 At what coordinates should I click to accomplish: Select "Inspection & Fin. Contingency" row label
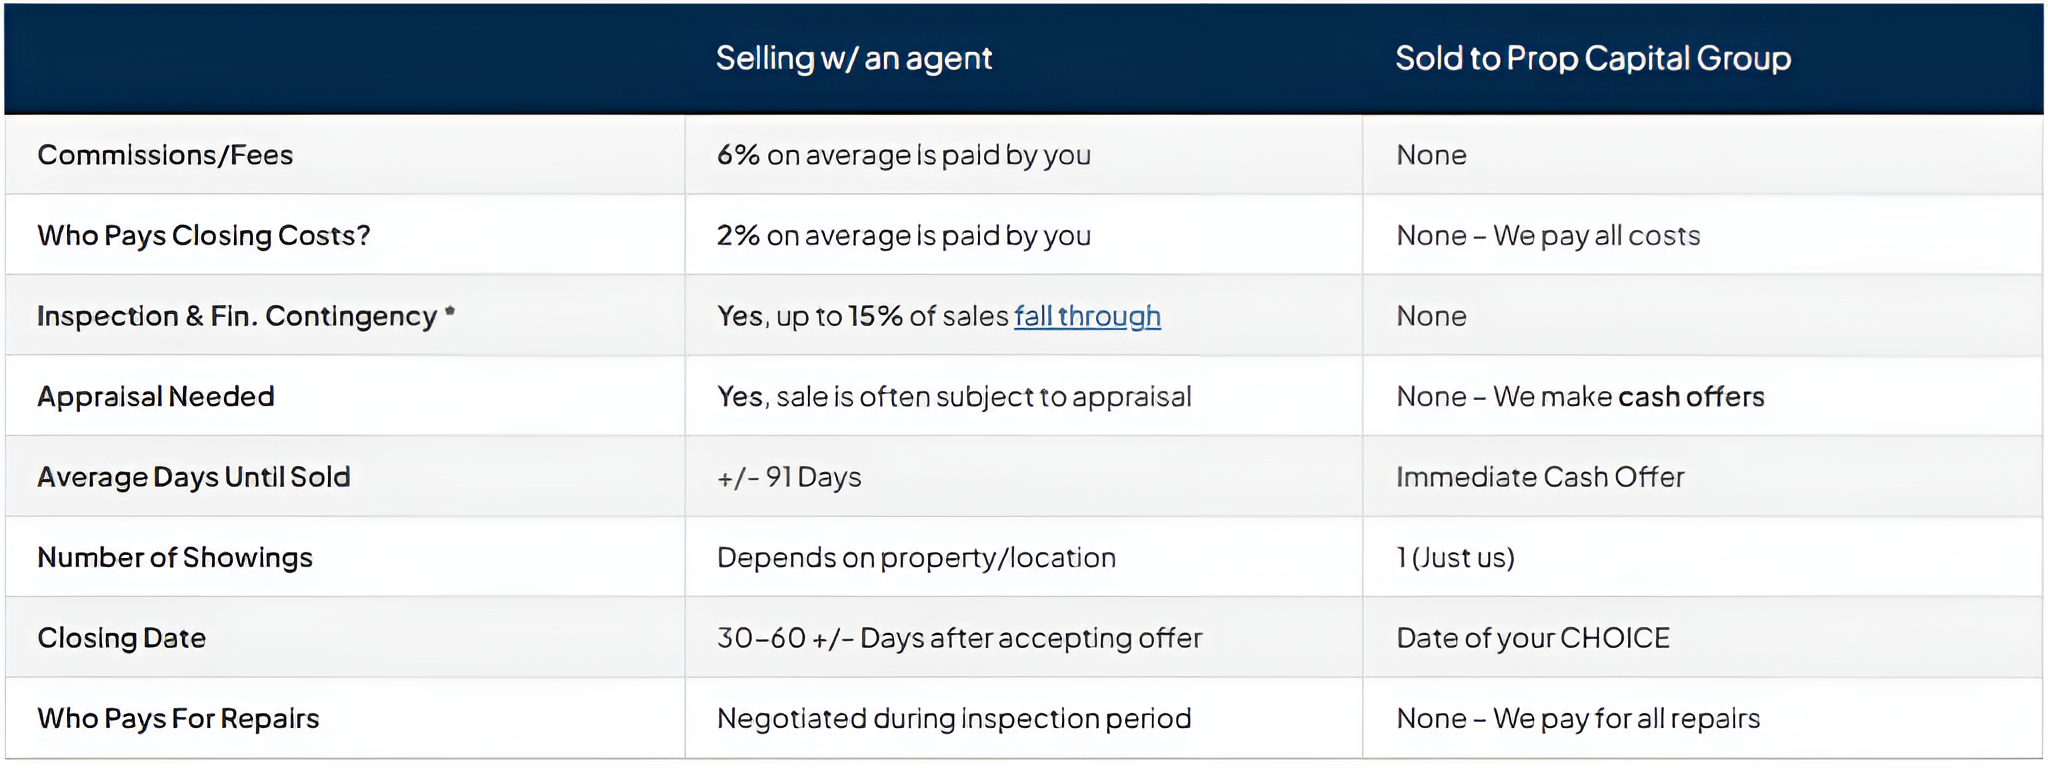pos(237,316)
